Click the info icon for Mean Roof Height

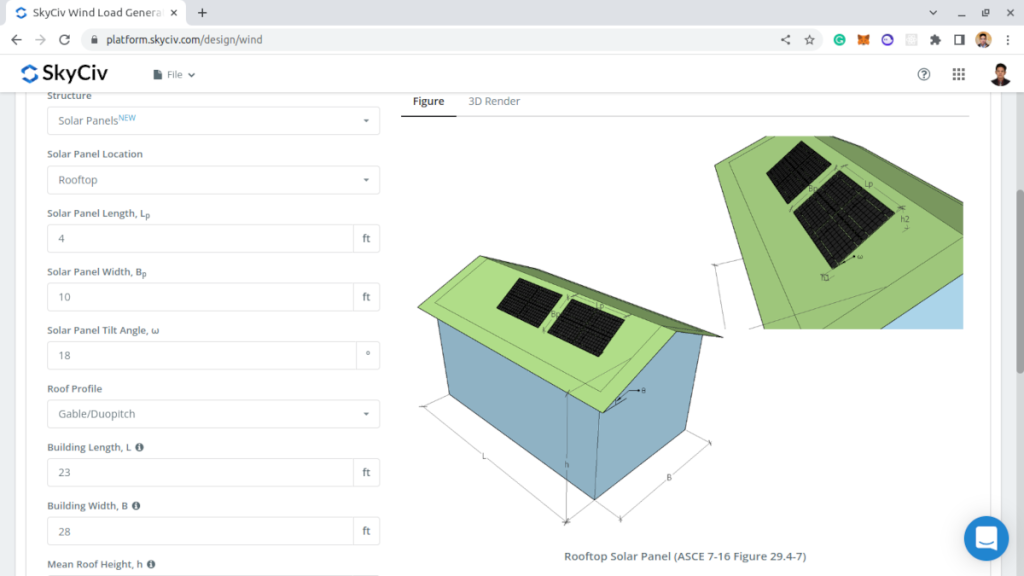click(x=149, y=564)
